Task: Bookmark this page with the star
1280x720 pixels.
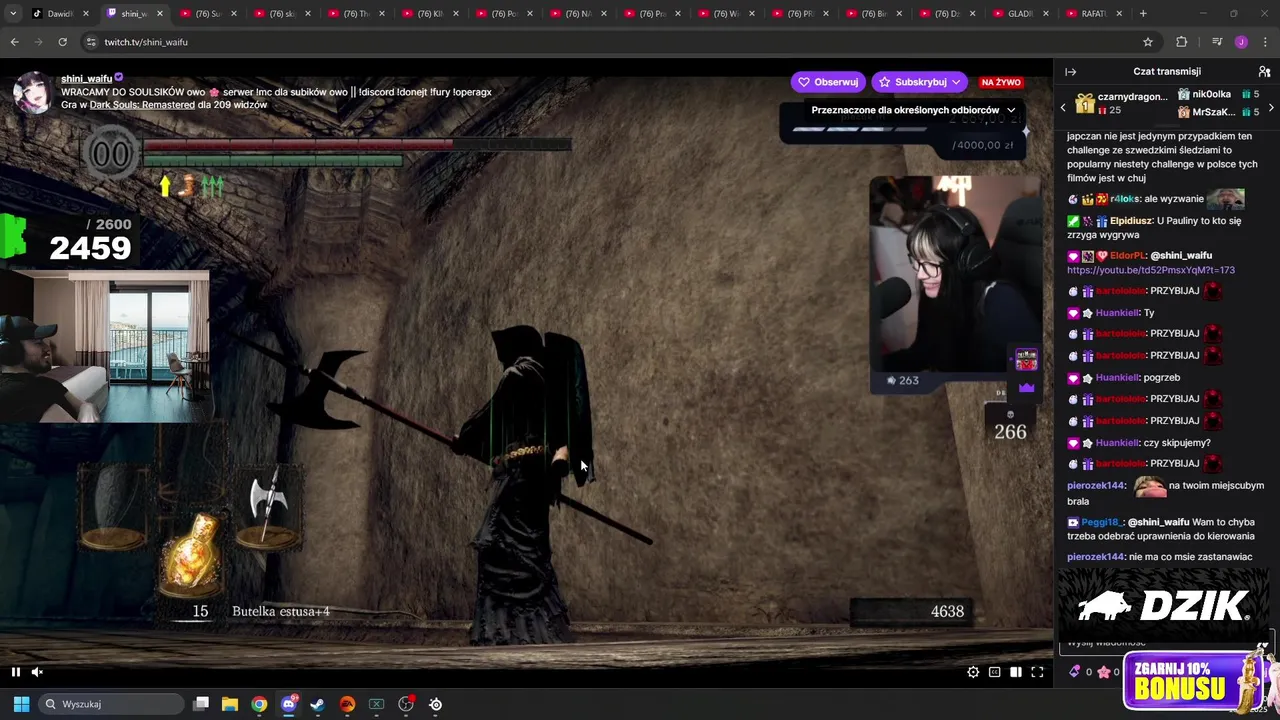Action: [1148, 42]
